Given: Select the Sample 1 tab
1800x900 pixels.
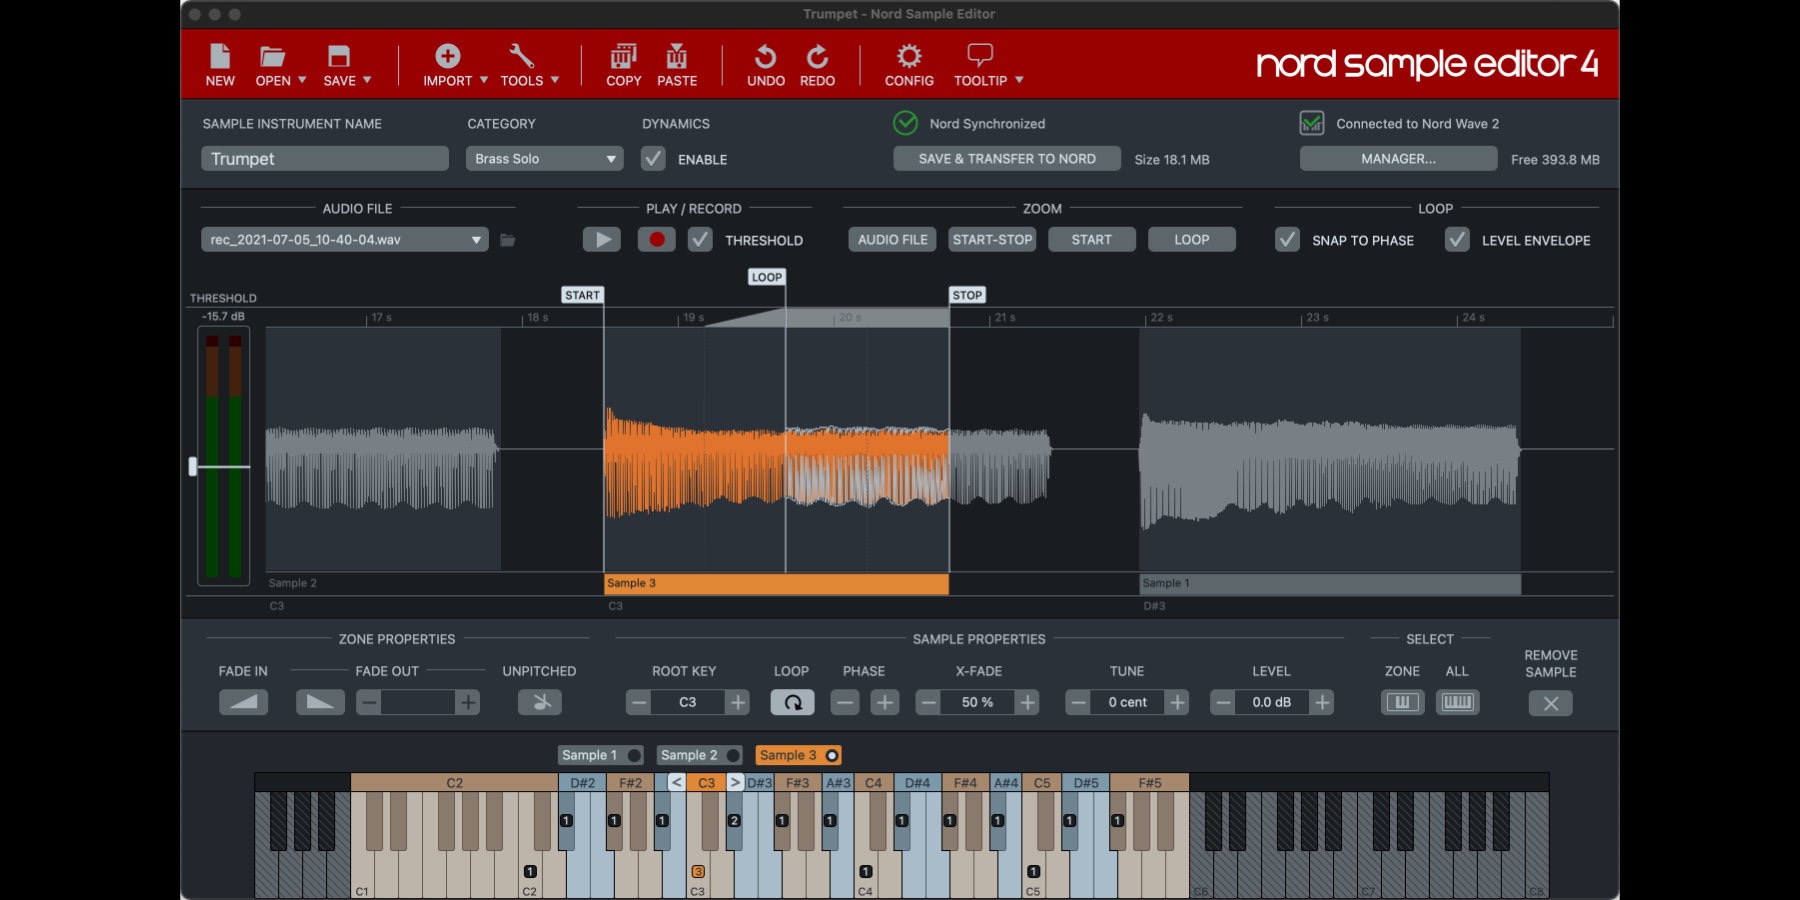Looking at the screenshot, I should coord(601,755).
